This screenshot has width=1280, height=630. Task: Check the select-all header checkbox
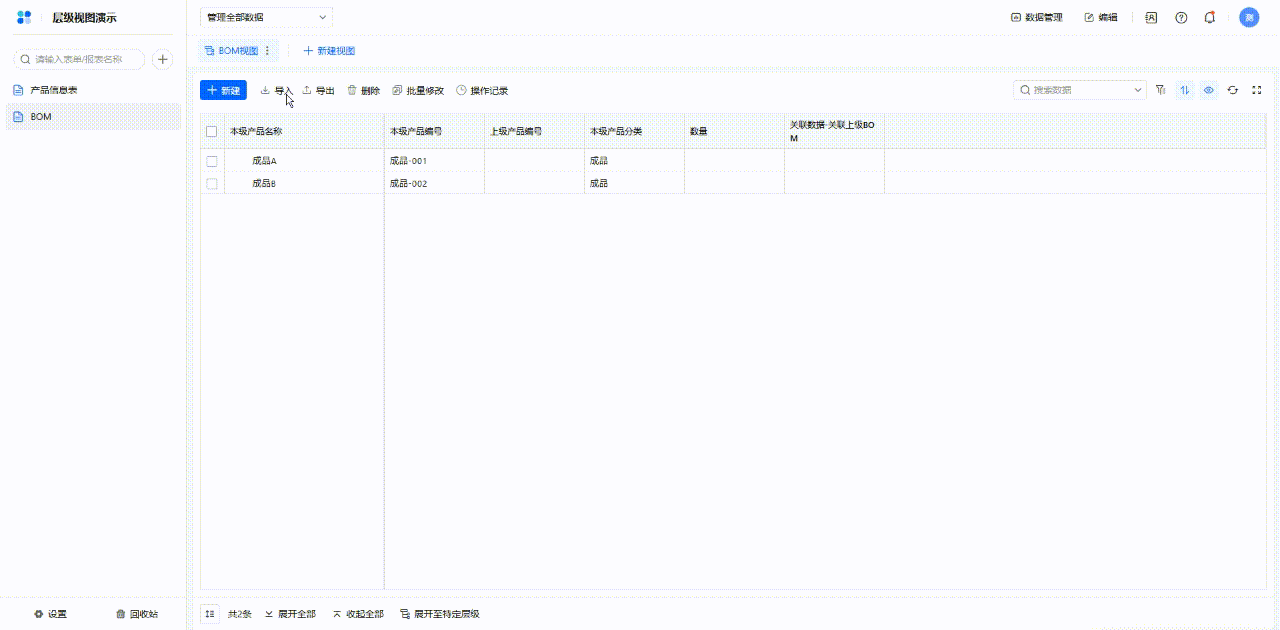[x=211, y=131]
